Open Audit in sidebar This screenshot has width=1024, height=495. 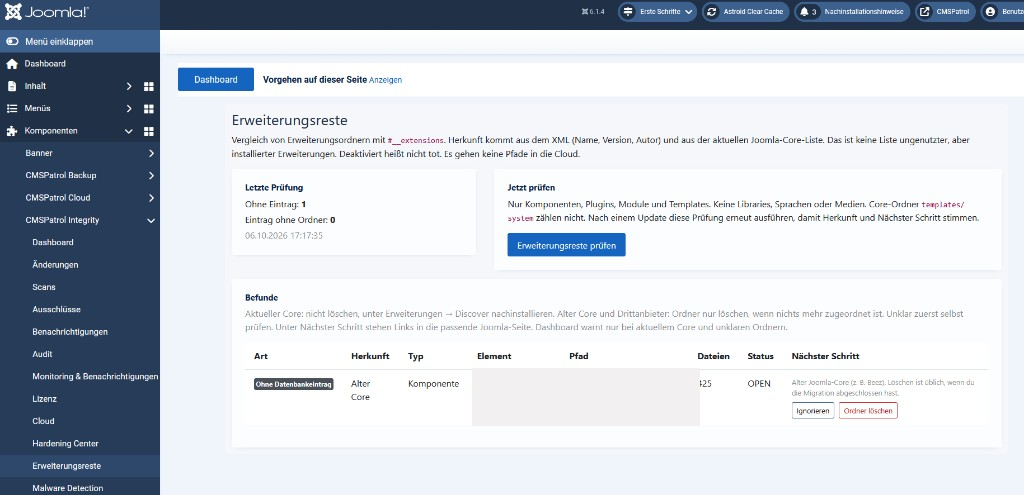point(42,354)
